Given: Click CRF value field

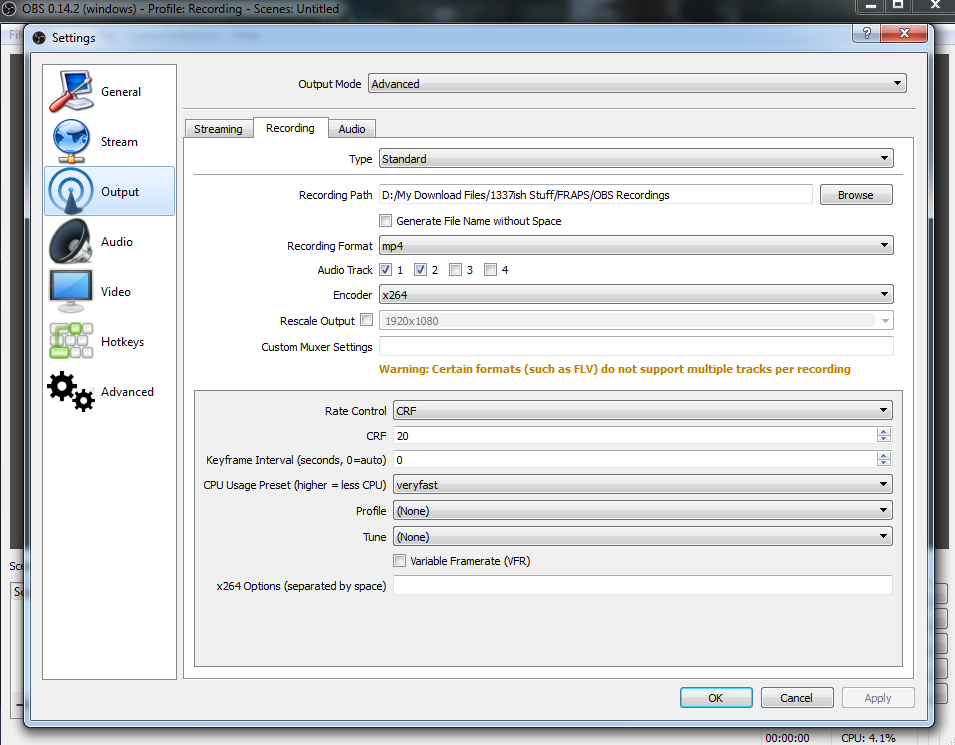Looking at the screenshot, I should point(635,436).
